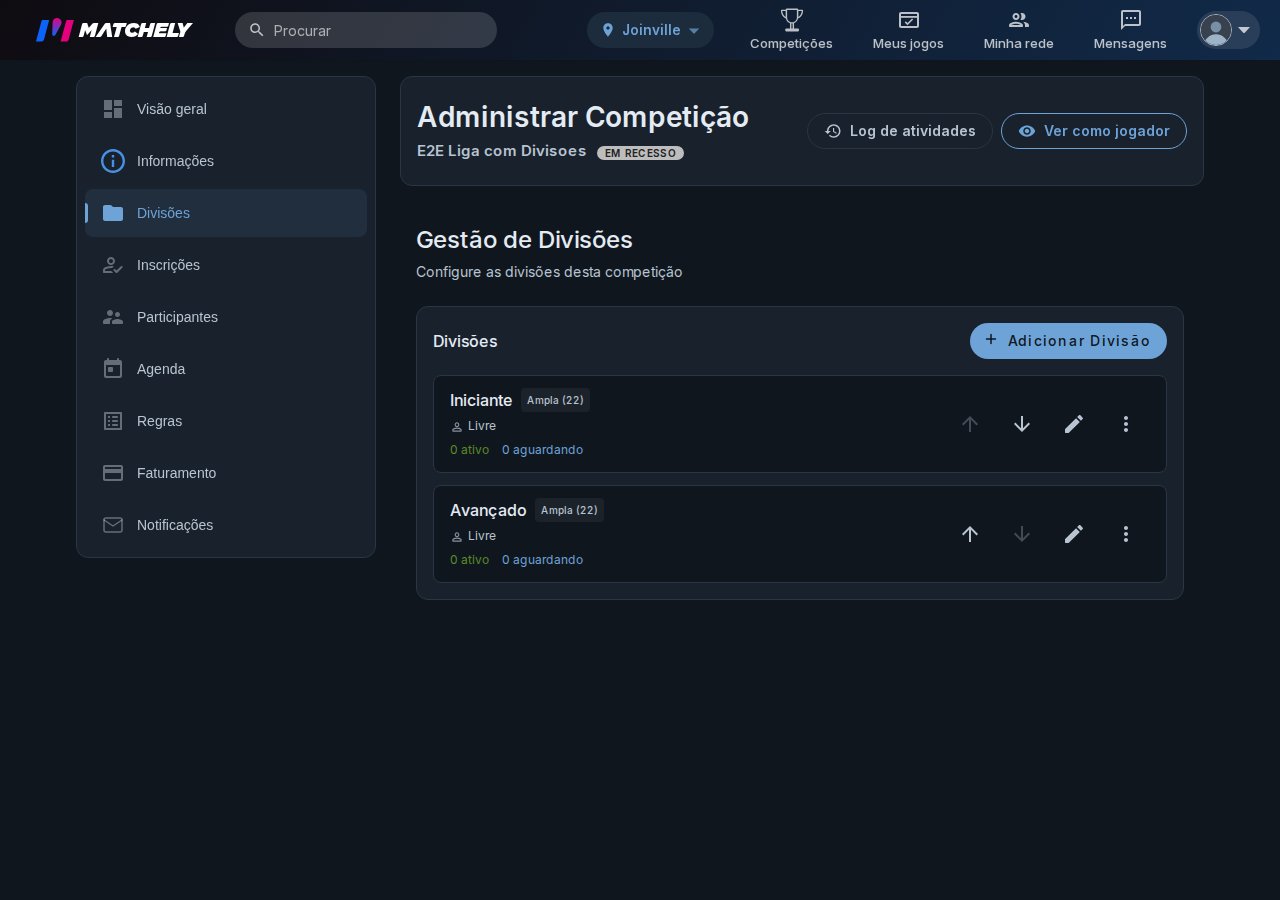Click Avançado move-down arrow
The width and height of the screenshot is (1280, 900).
tap(1022, 534)
